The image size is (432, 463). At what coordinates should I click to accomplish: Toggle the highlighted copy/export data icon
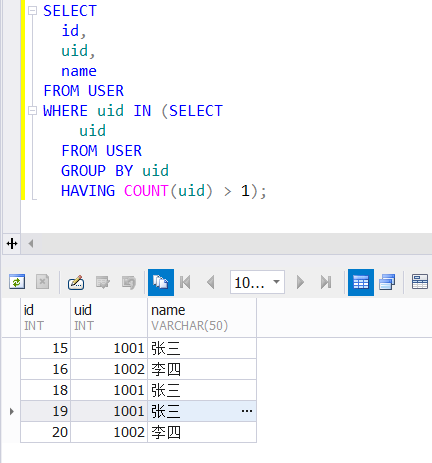tap(161, 282)
